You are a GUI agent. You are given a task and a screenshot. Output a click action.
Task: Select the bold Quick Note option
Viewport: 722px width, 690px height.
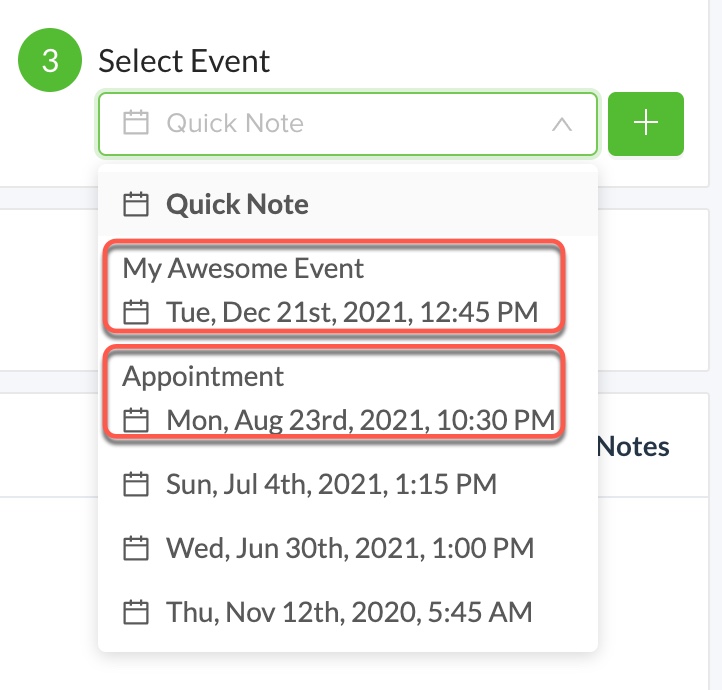(x=237, y=205)
